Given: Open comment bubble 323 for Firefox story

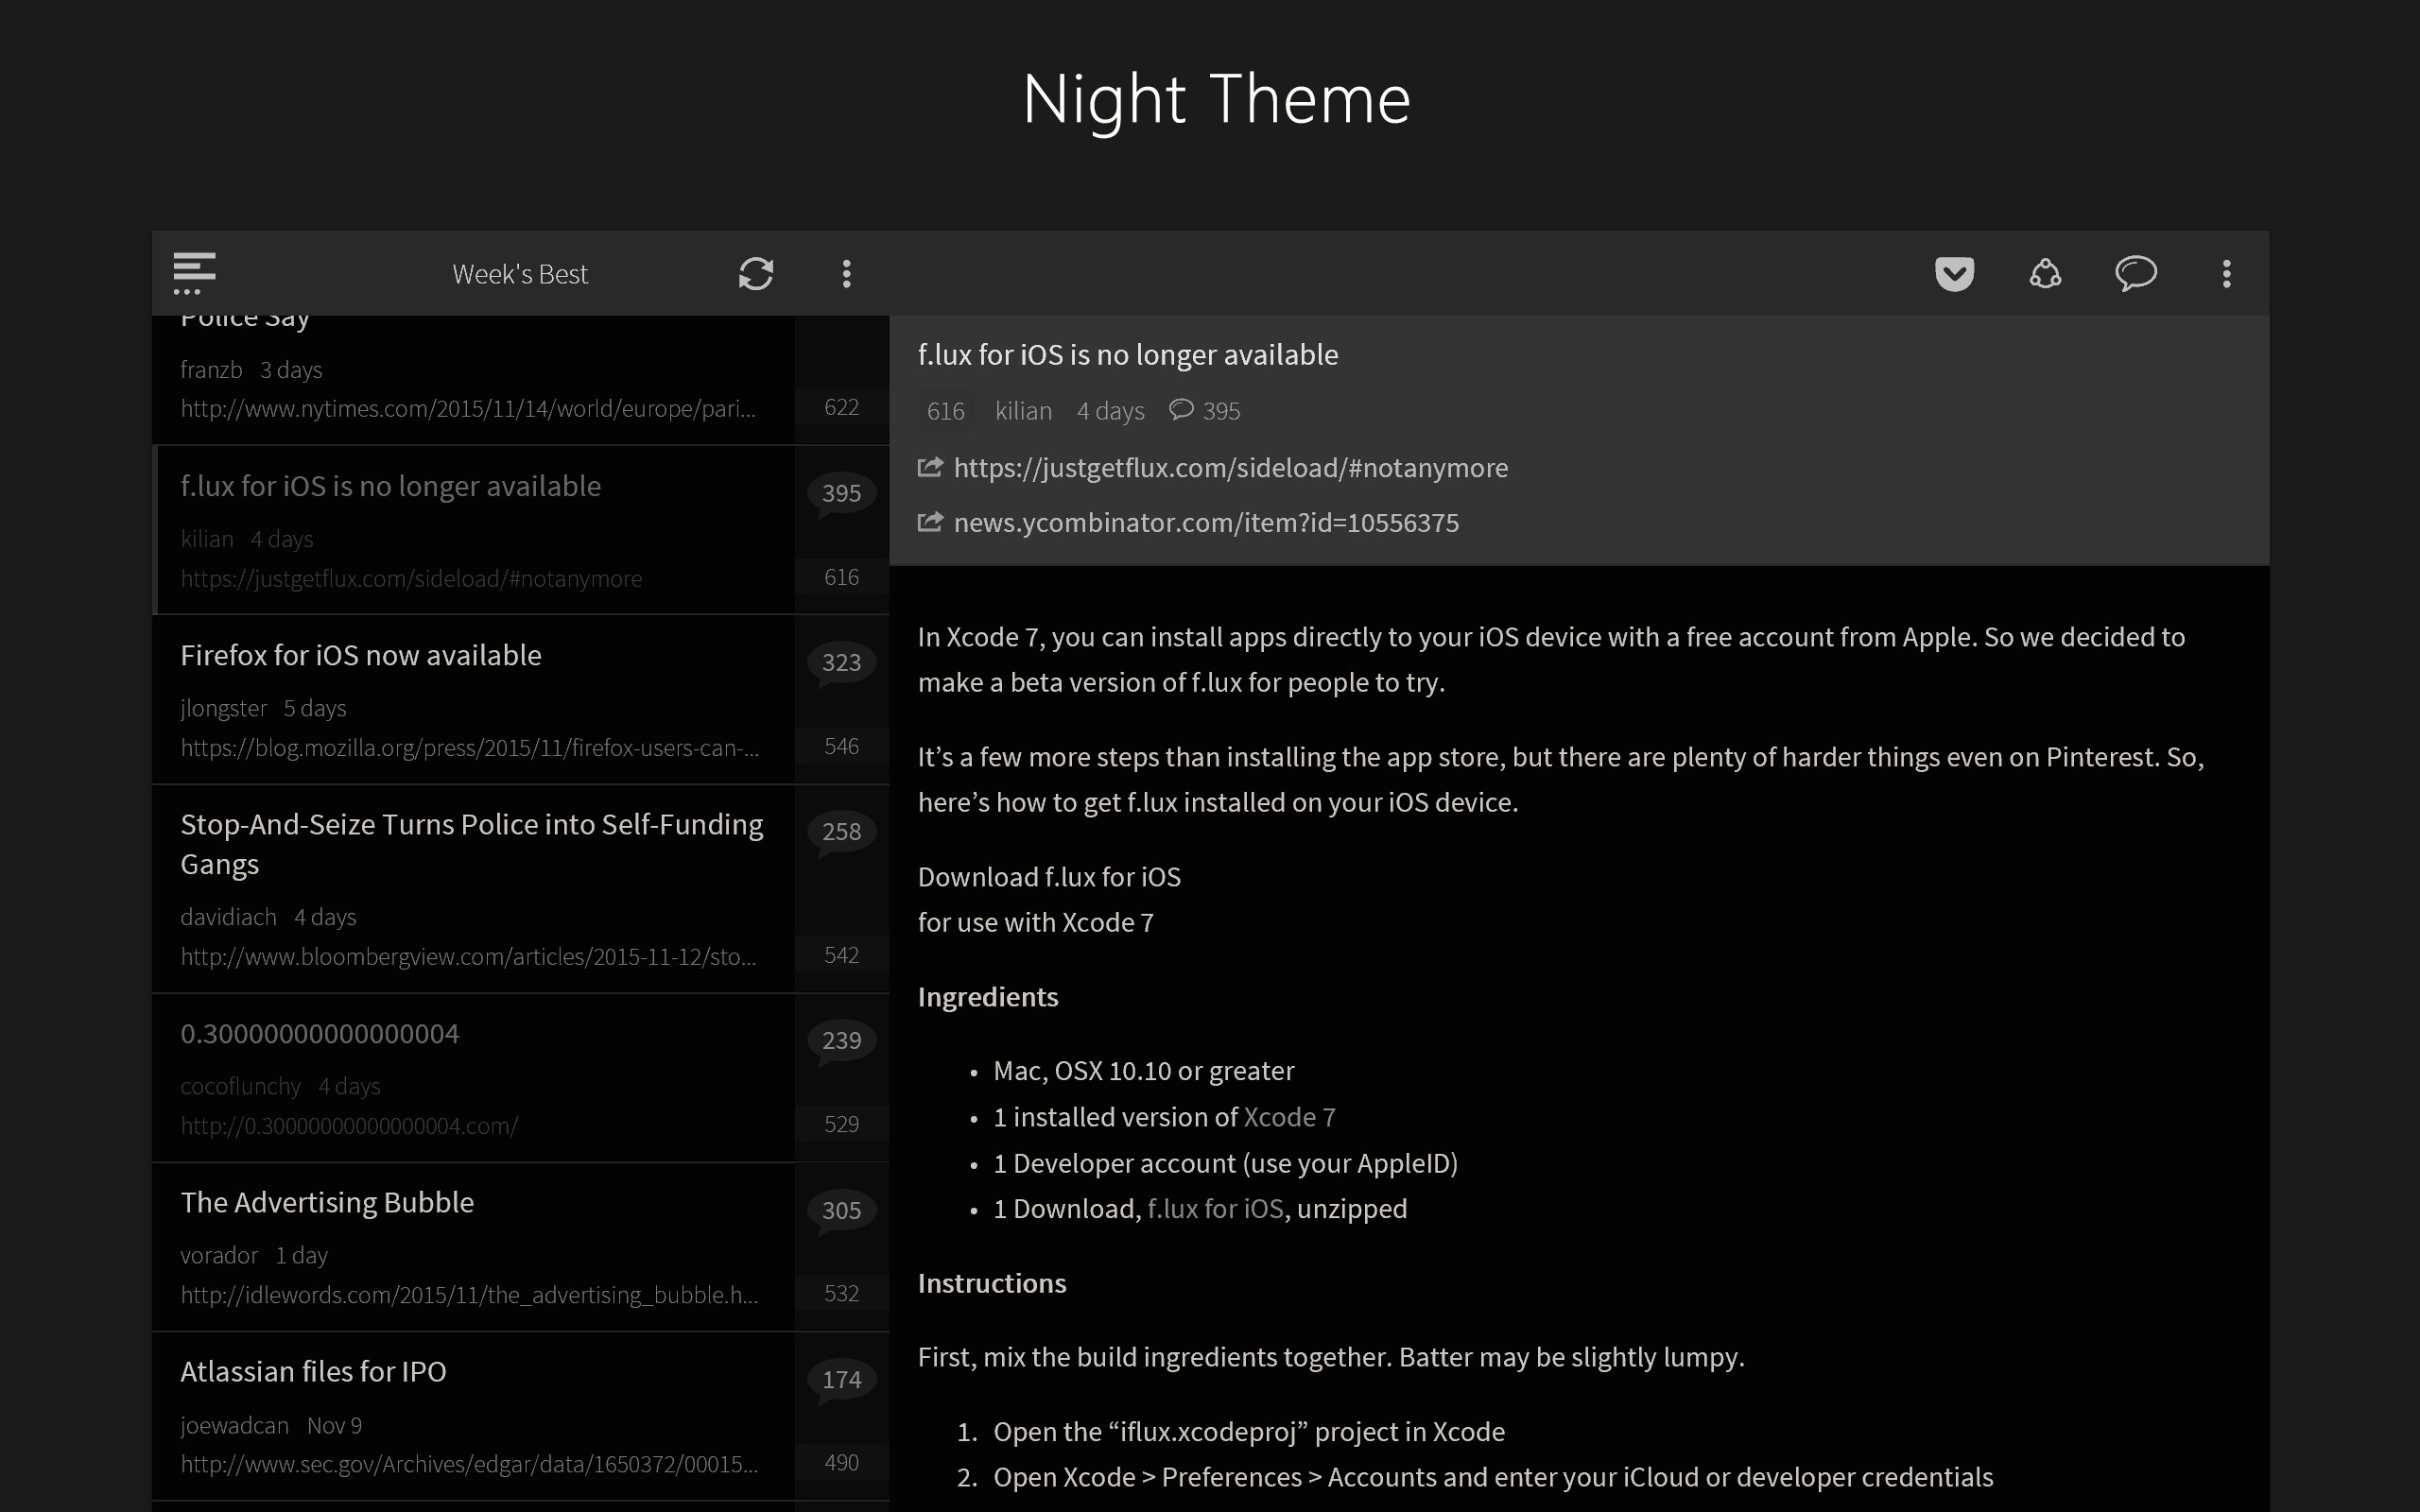Looking at the screenshot, I should (x=841, y=663).
